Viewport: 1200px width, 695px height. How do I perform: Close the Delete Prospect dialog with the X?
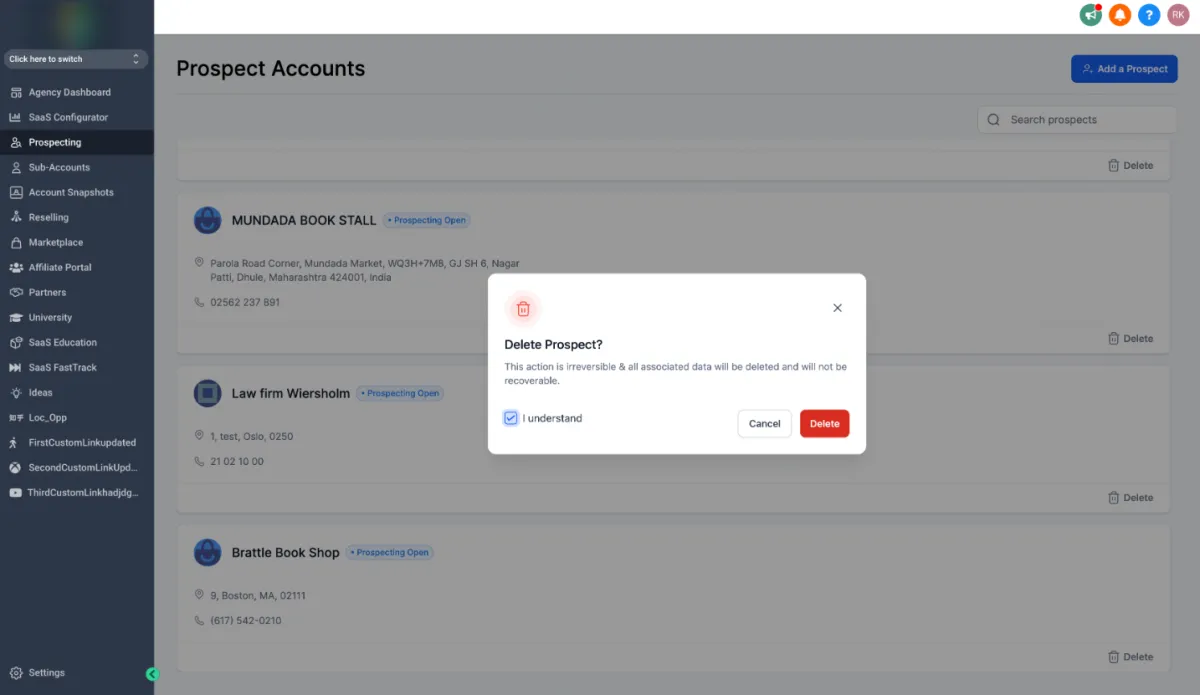tap(838, 308)
